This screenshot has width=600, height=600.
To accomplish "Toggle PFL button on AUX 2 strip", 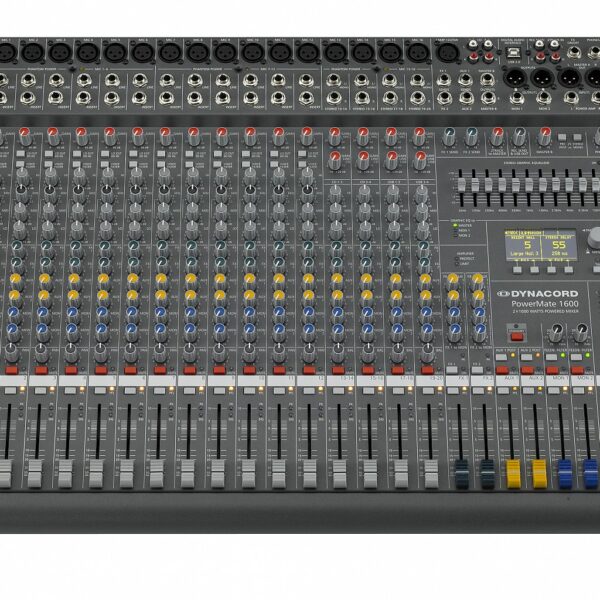I will [528, 390].
